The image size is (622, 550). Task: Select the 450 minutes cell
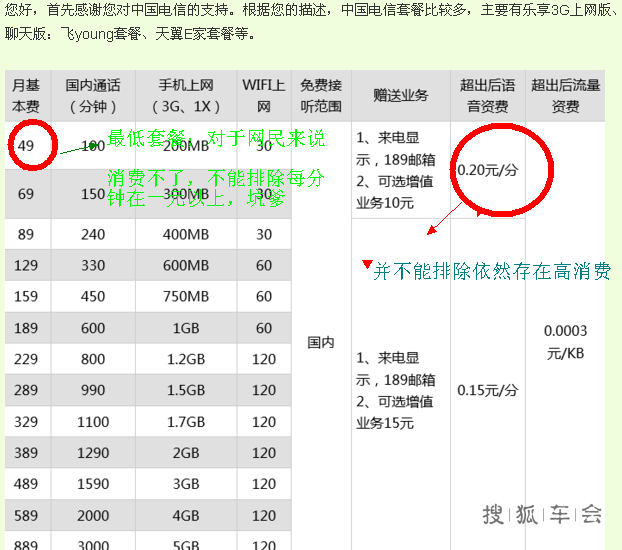(x=93, y=296)
